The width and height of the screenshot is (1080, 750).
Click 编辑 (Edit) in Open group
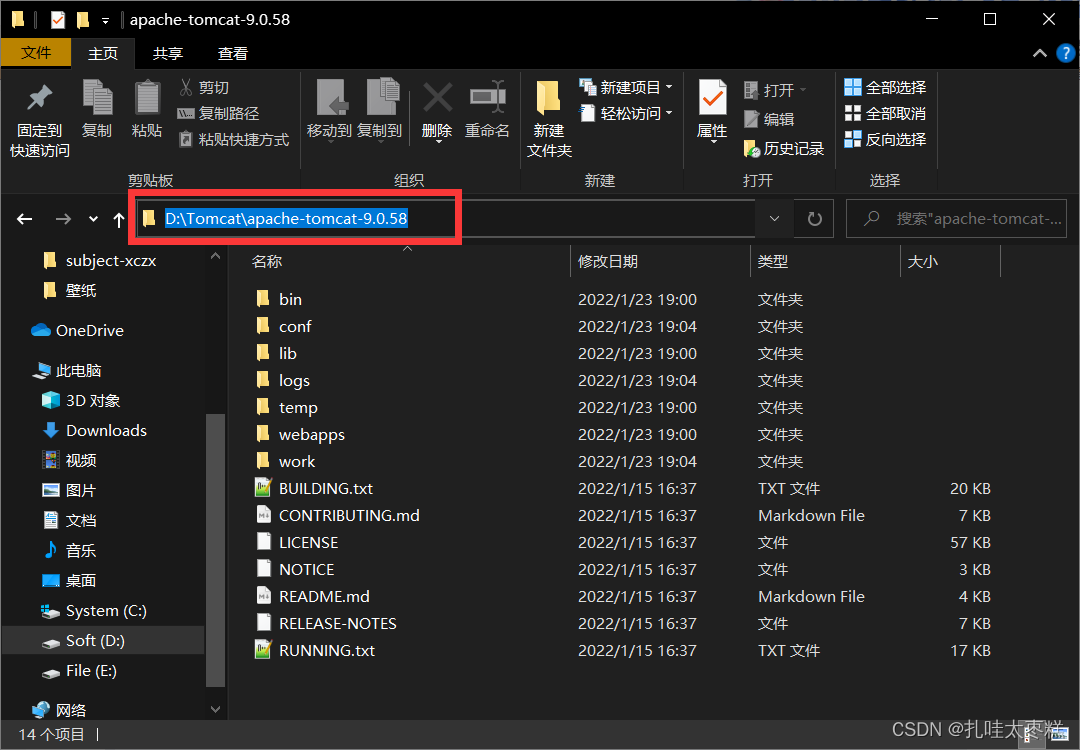click(769, 119)
